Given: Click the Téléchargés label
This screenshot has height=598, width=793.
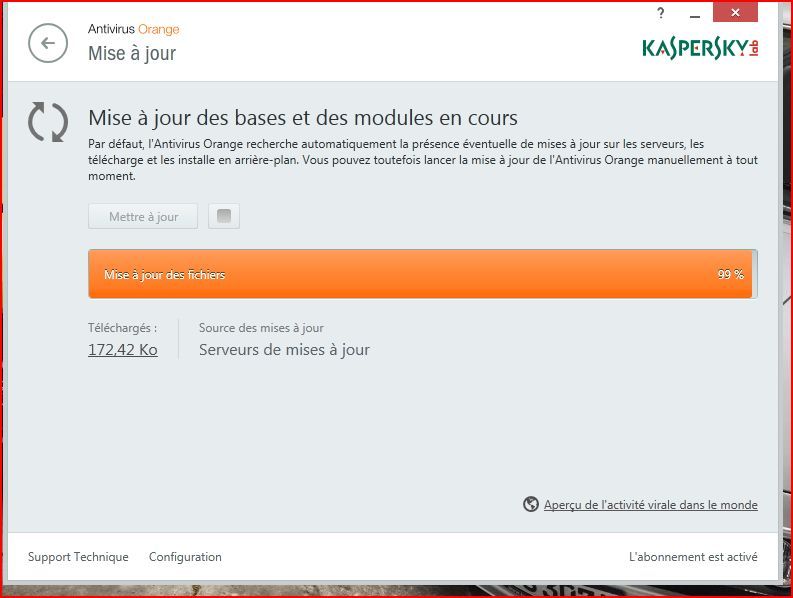Looking at the screenshot, I should (122, 328).
